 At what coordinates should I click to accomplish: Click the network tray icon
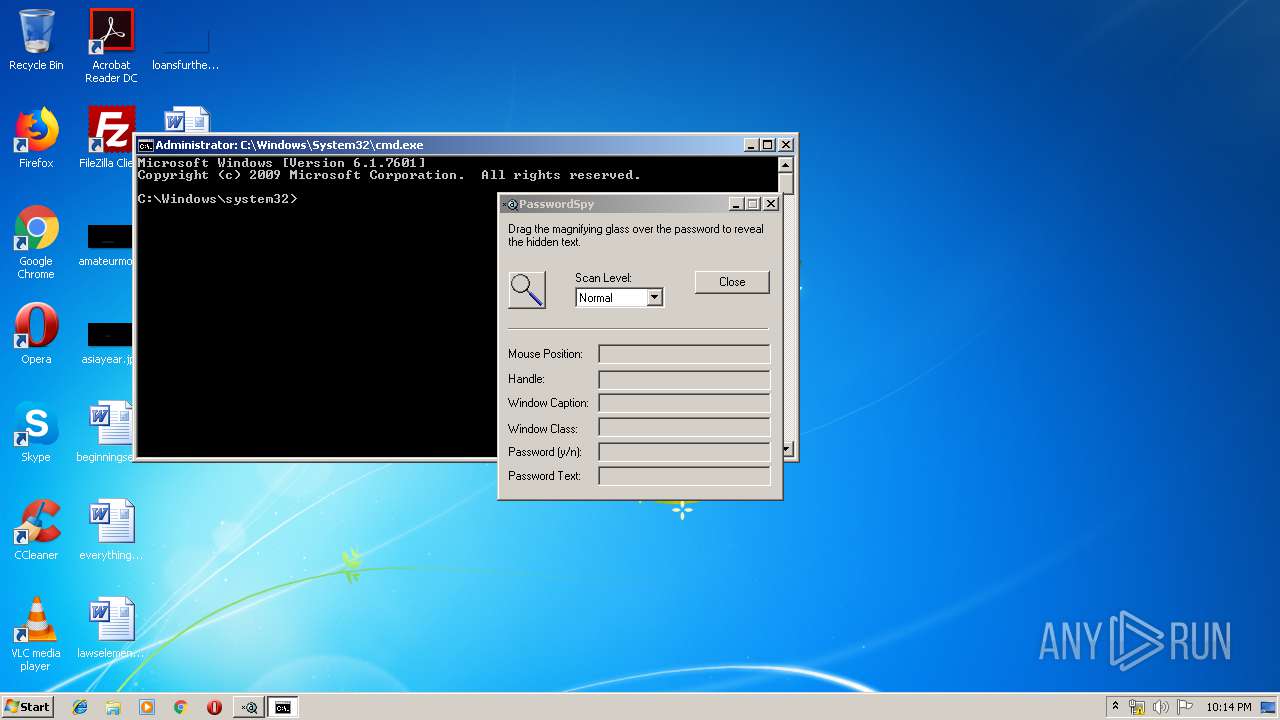point(1137,707)
